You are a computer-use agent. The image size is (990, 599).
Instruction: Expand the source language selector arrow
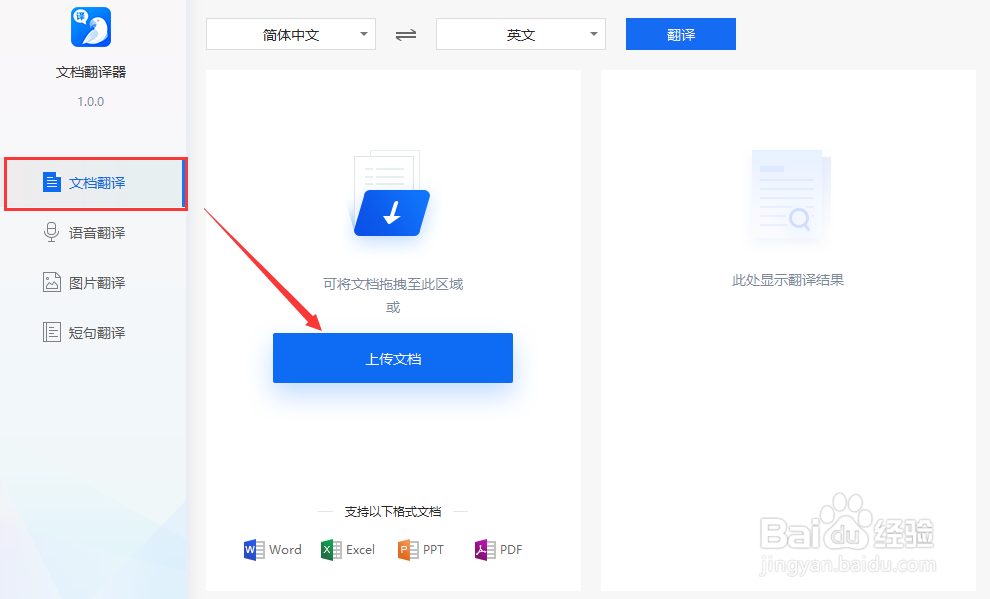[x=364, y=33]
